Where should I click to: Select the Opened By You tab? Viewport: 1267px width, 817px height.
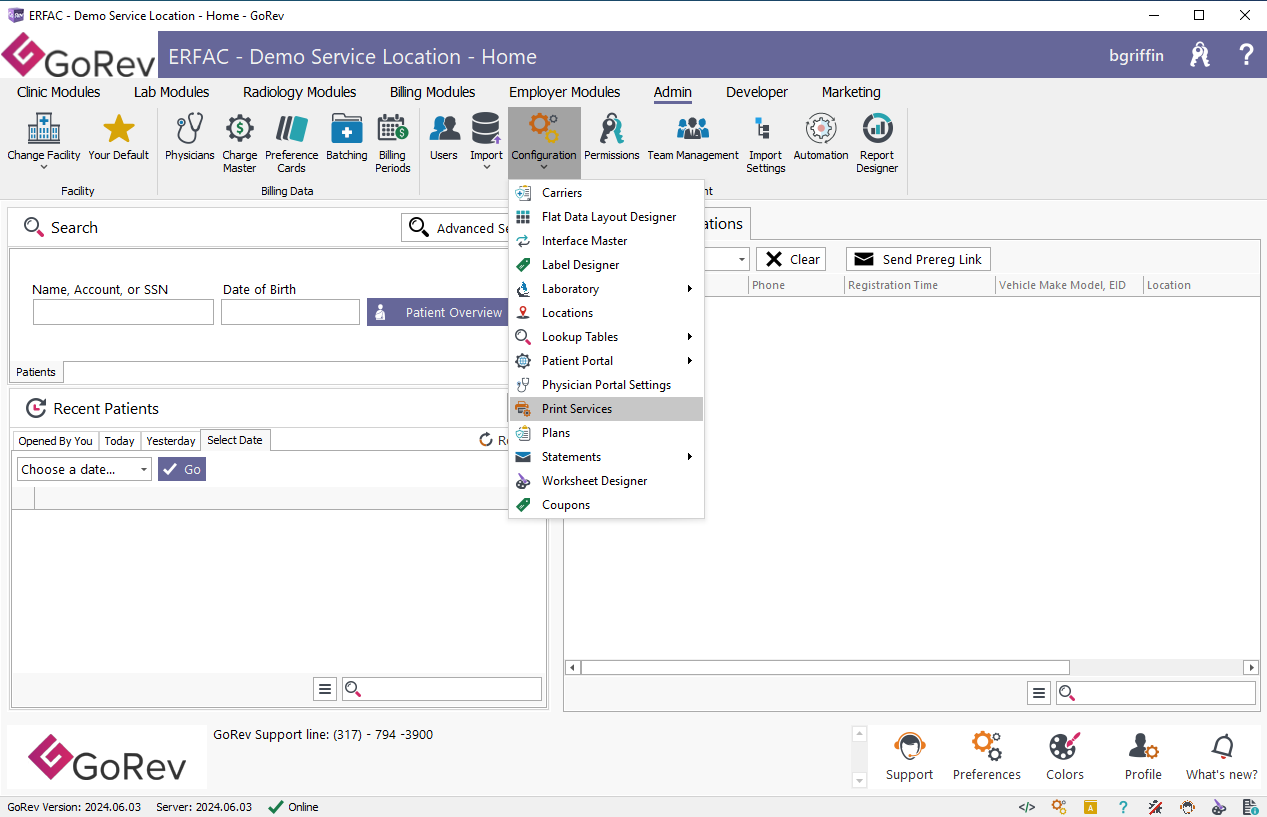click(x=56, y=441)
